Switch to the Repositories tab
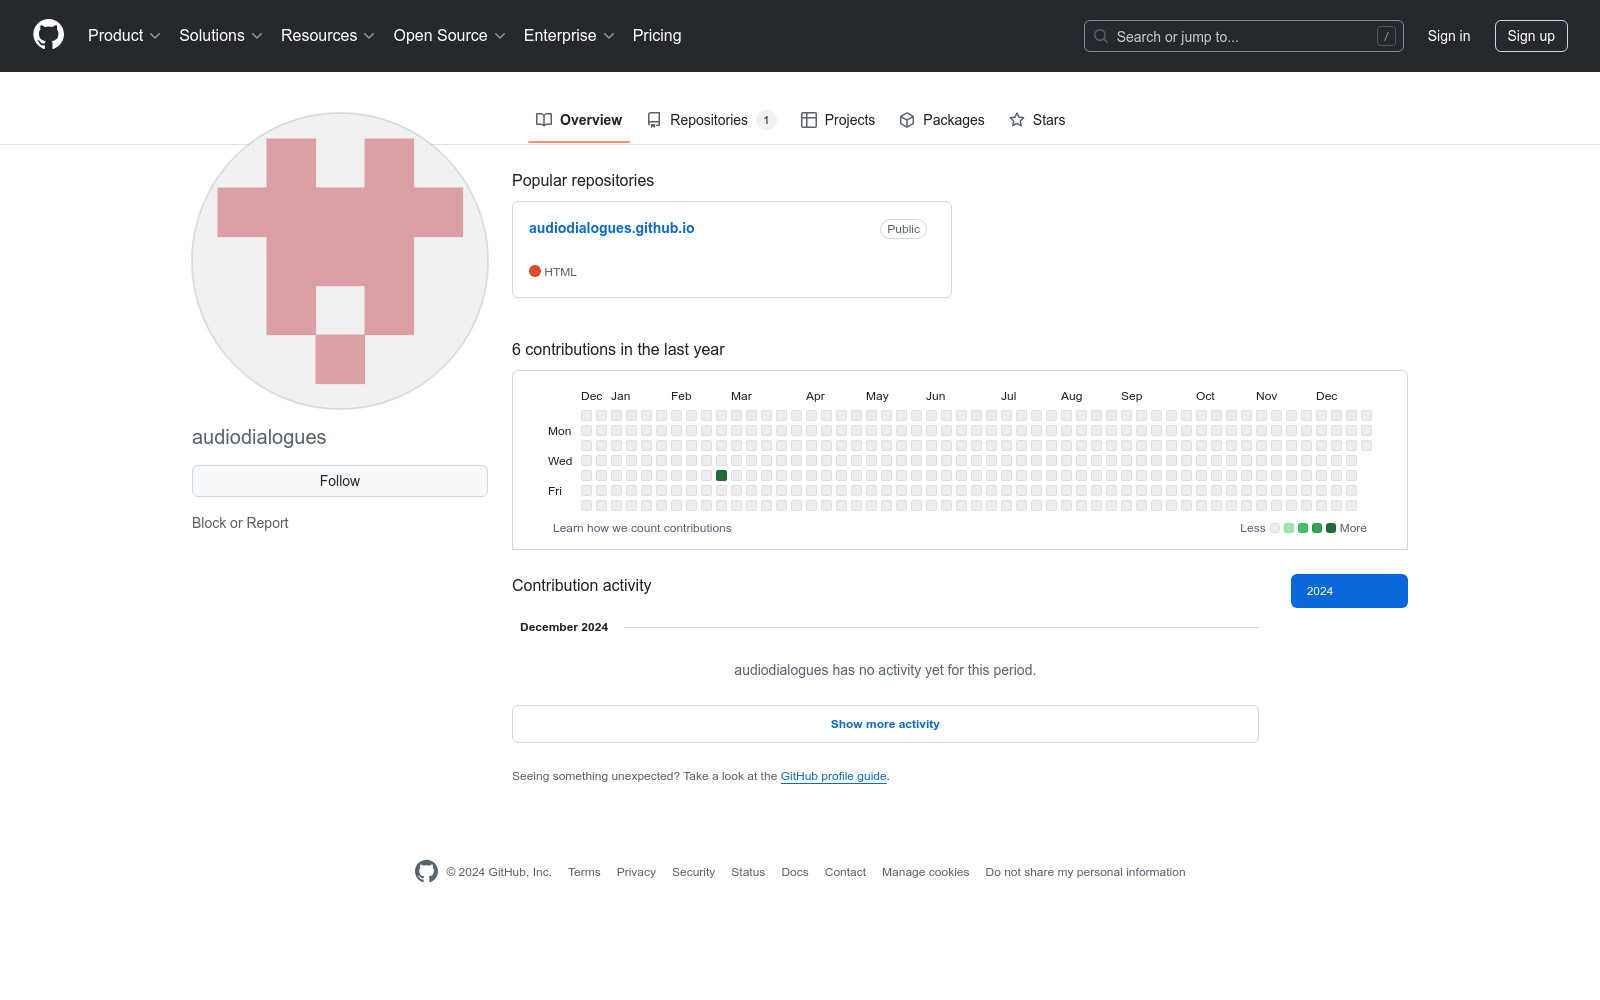 click(711, 120)
